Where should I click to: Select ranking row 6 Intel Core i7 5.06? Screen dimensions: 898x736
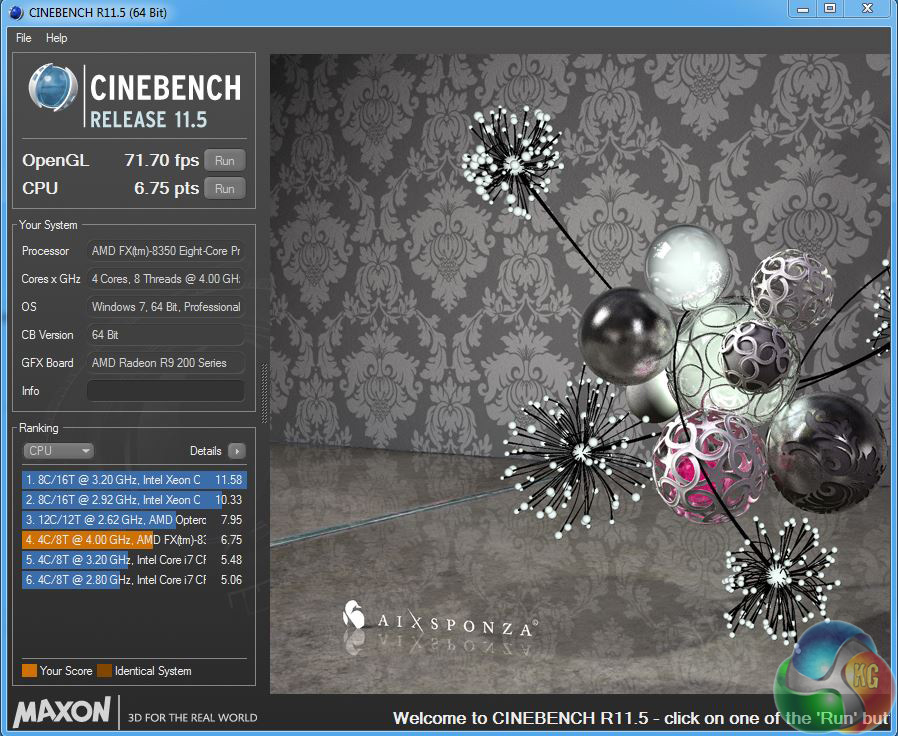(135, 580)
